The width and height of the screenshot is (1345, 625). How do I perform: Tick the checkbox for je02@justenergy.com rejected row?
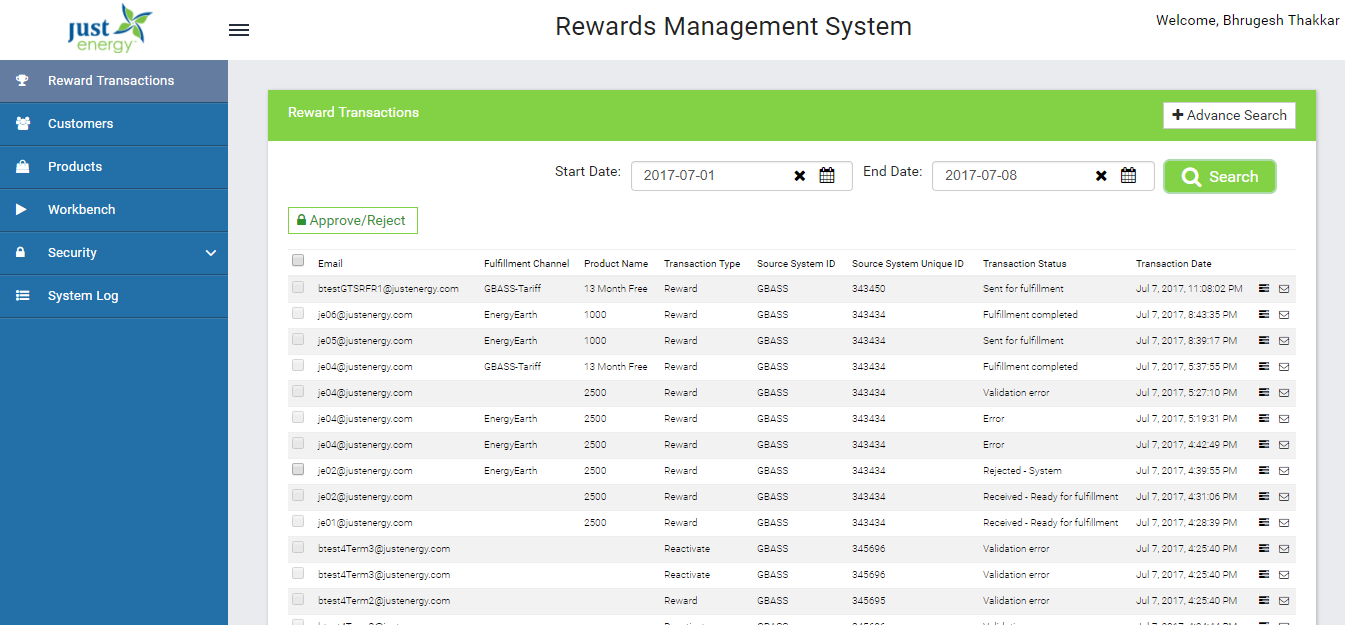click(298, 470)
